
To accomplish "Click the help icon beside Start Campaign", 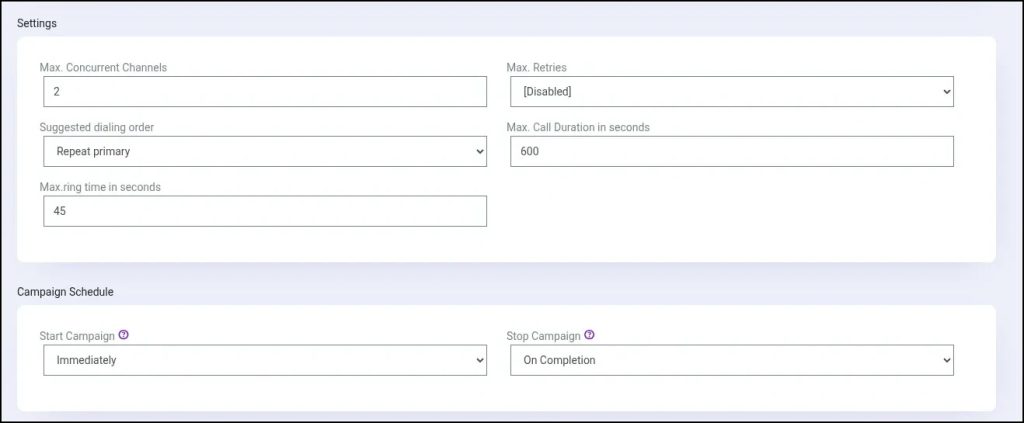I will pyautogui.click(x=124, y=336).
